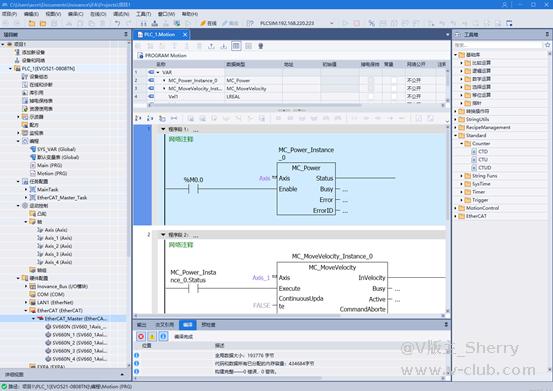The height and width of the screenshot is (391, 553).
Task: Expand the EtherCAT_Master_Task tree node
Action: (26, 197)
